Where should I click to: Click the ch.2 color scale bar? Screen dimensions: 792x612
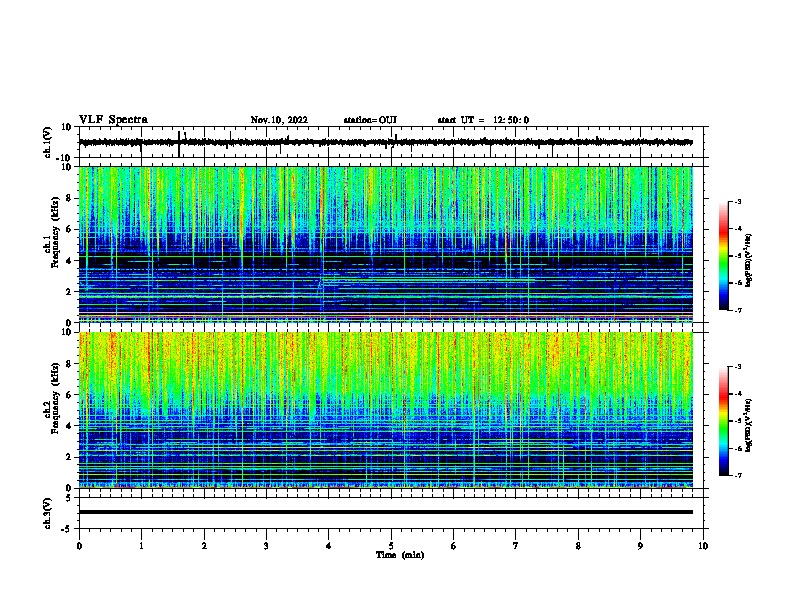[x=724, y=421]
